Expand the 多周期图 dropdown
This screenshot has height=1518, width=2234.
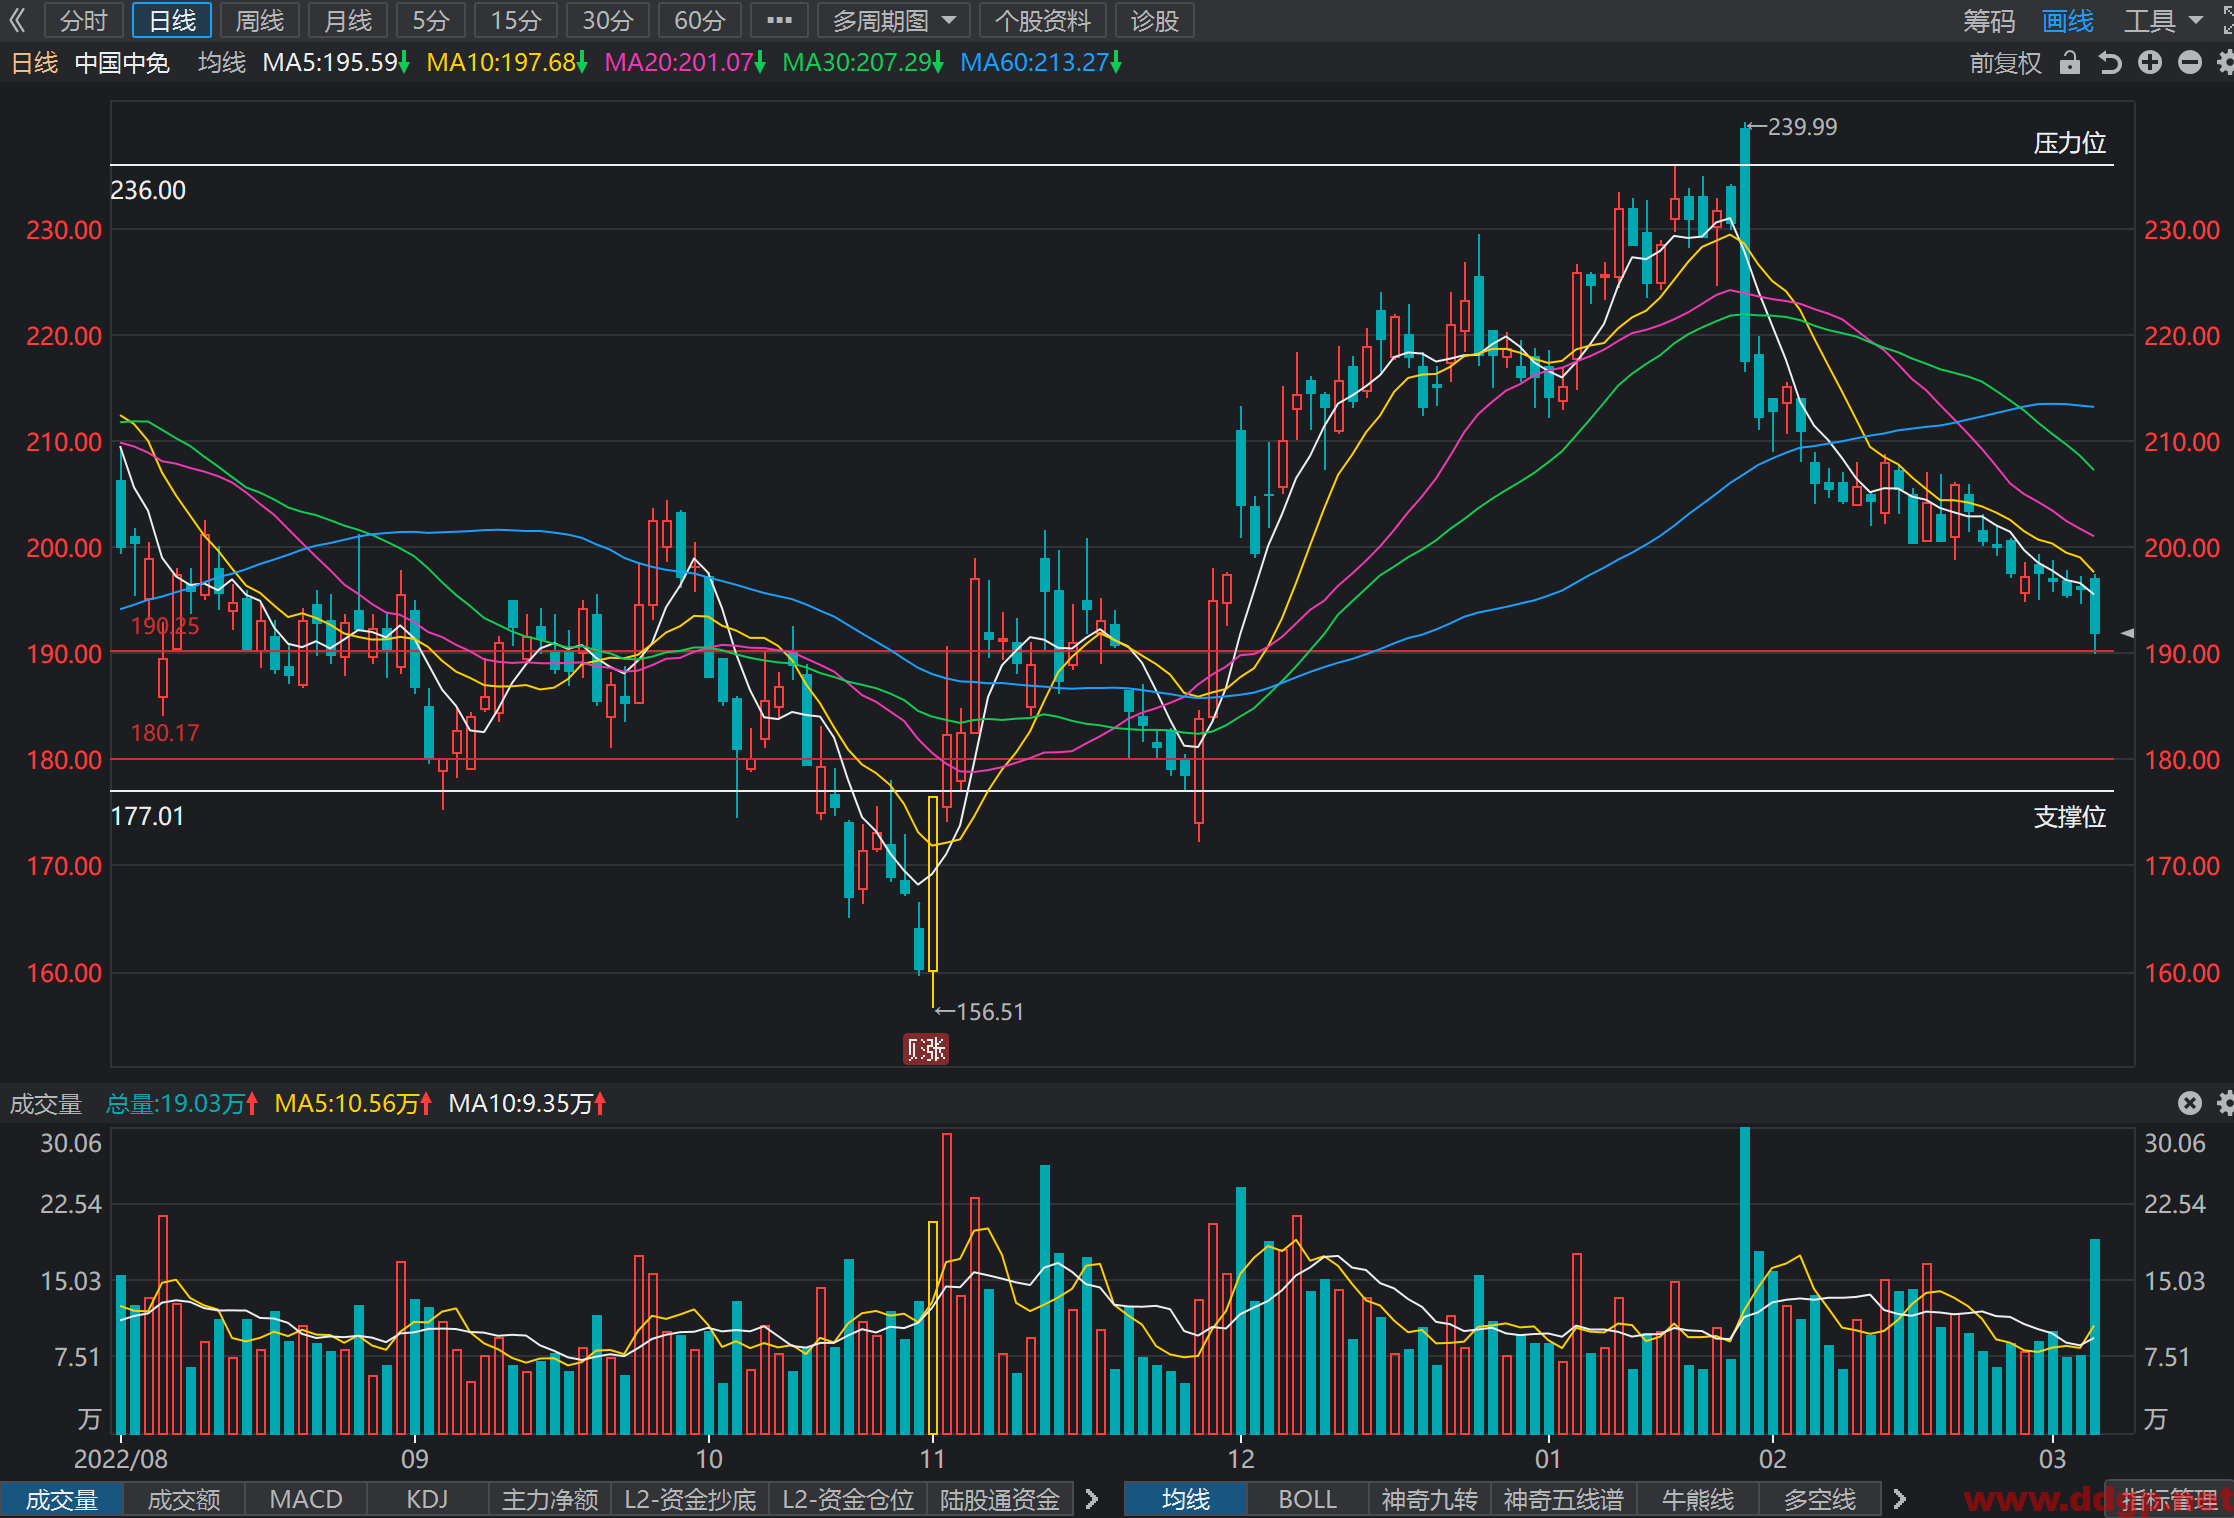click(894, 20)
